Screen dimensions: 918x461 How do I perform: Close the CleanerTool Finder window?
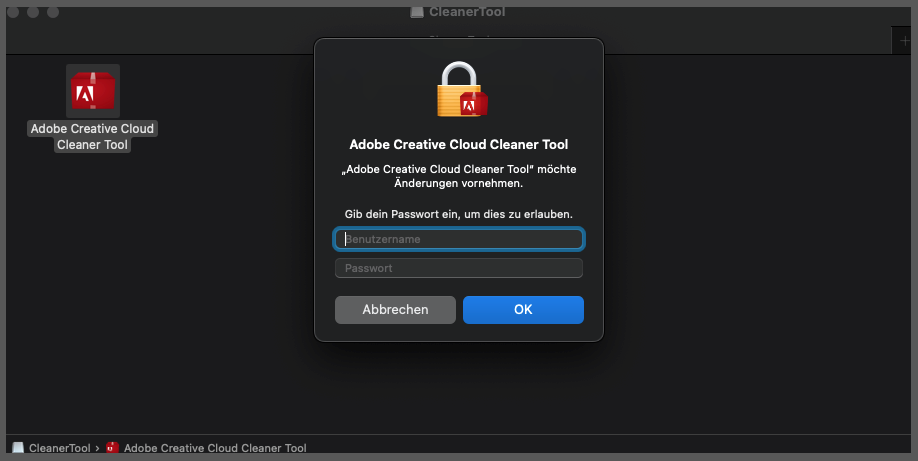[13, 12]
